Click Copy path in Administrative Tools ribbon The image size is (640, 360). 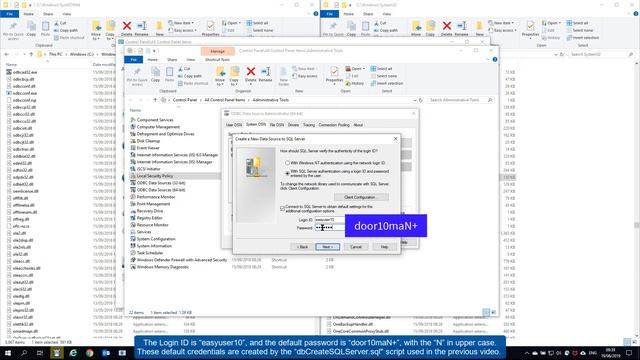coord(190,76)
